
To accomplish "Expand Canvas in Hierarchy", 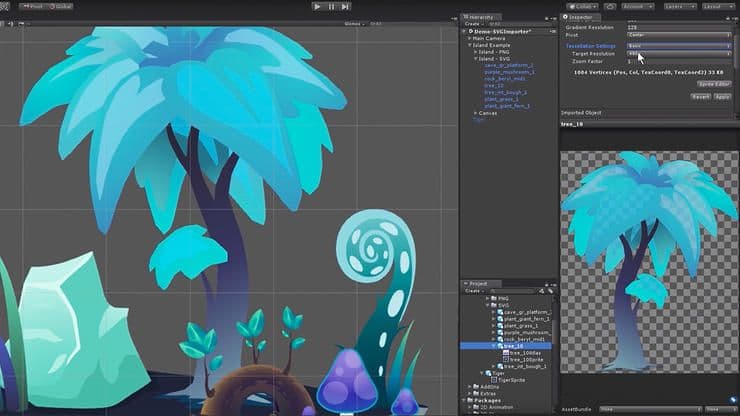I will tap(476, 113).
